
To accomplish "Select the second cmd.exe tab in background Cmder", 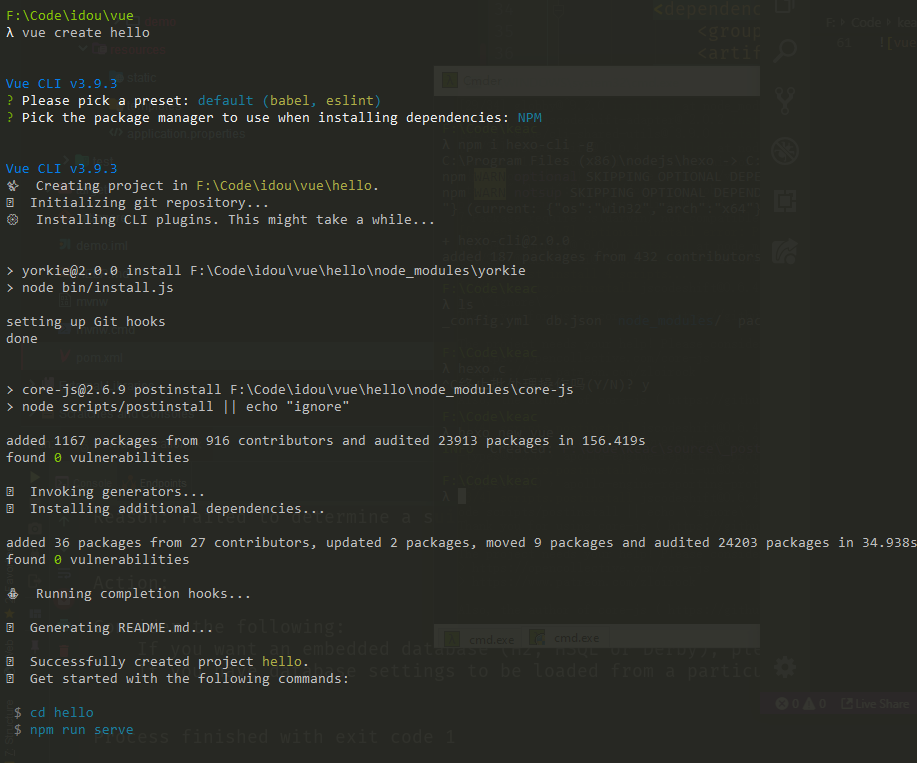I will 563,638.
